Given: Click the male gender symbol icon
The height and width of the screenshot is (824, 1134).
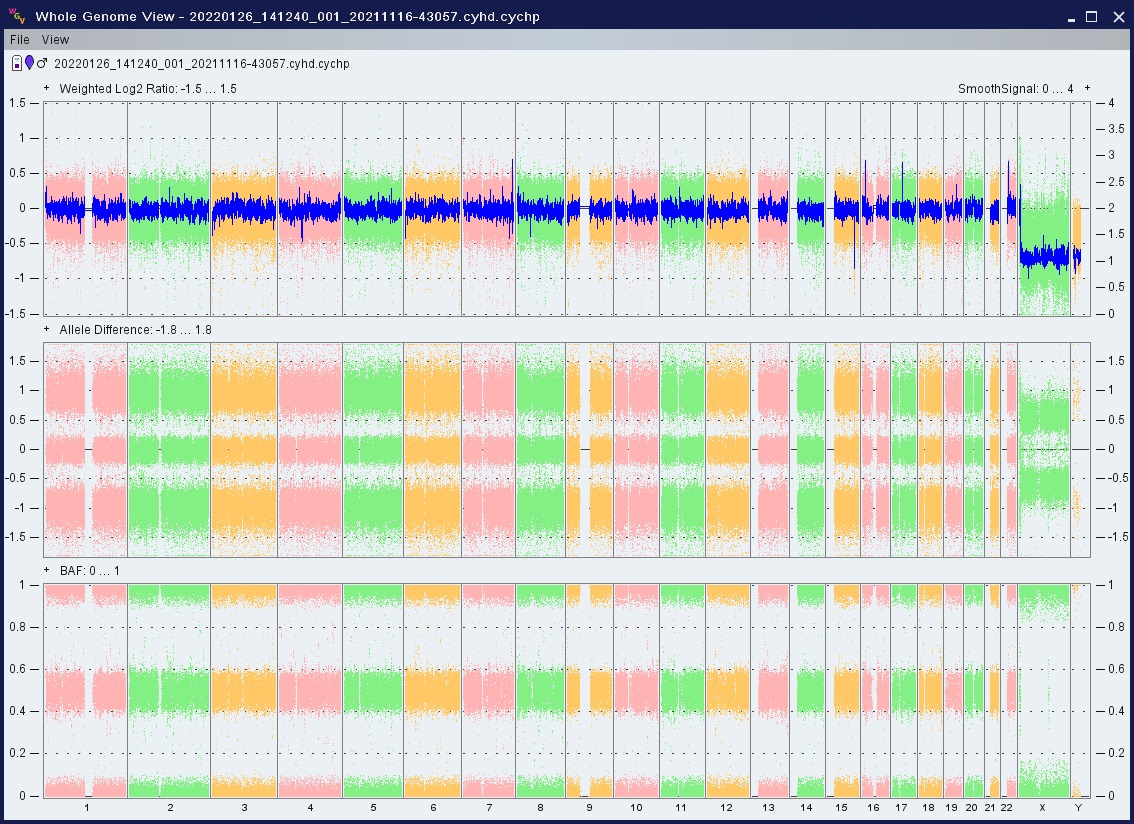Looking at the screenshot, I should (x=42, y=64).
